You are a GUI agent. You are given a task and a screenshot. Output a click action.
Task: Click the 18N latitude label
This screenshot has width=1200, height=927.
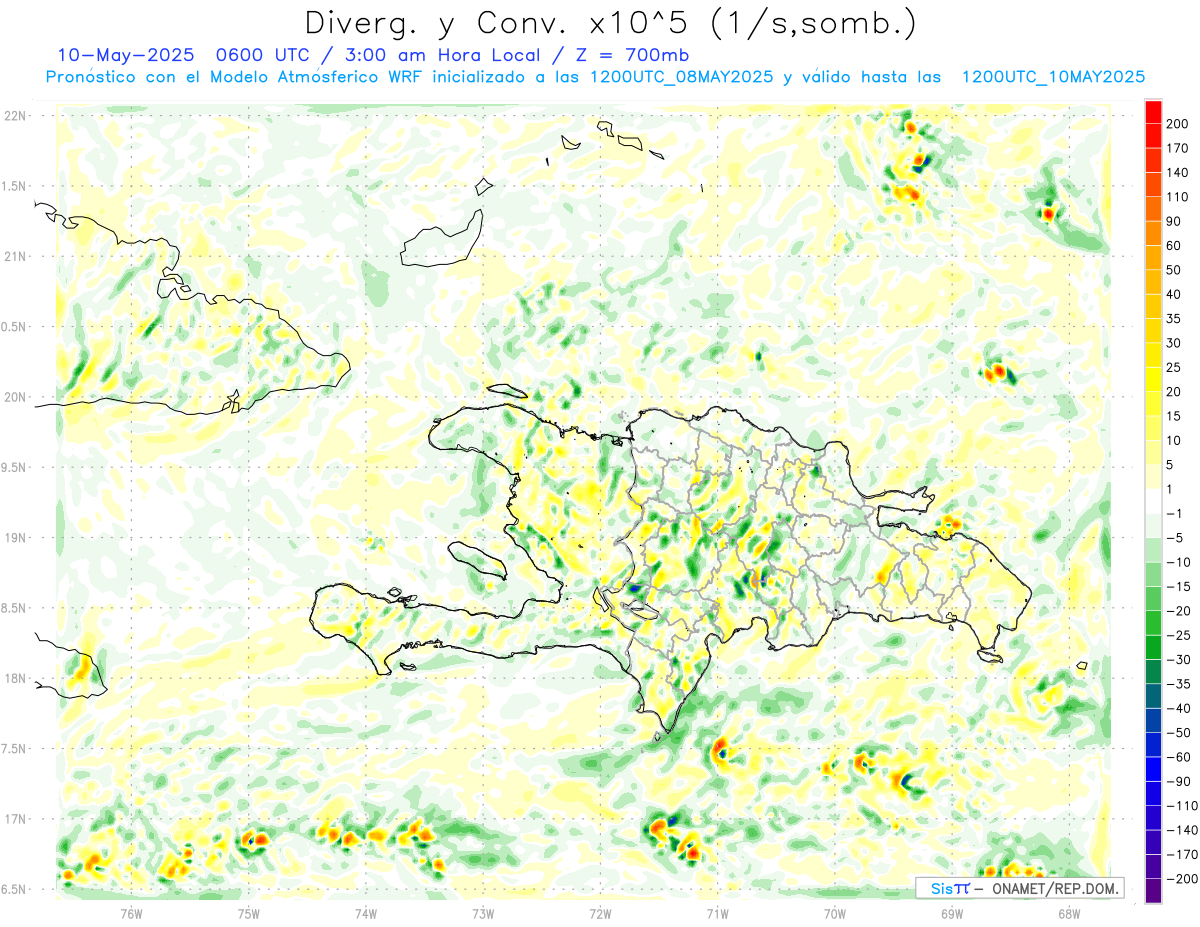pyautogui.click(x=15, y=678)
